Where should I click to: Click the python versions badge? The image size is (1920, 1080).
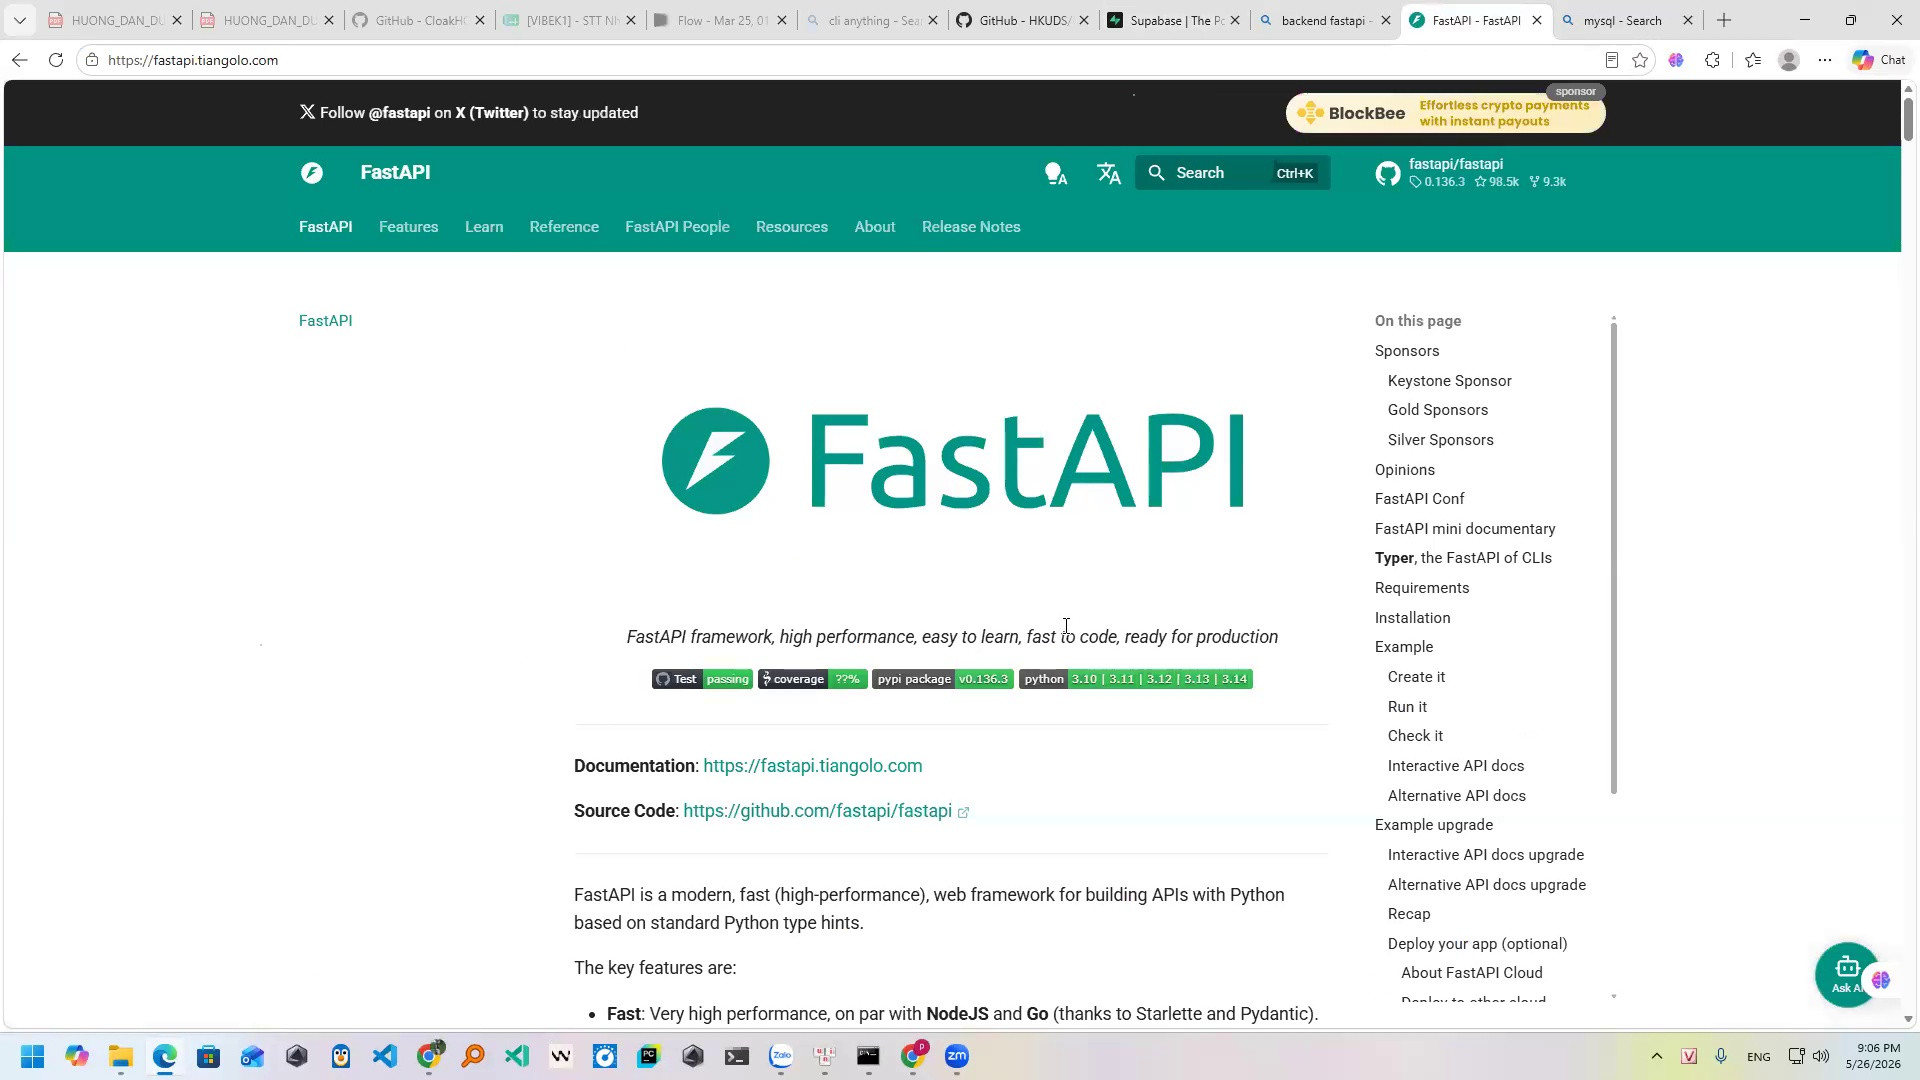pos(1136,679)
